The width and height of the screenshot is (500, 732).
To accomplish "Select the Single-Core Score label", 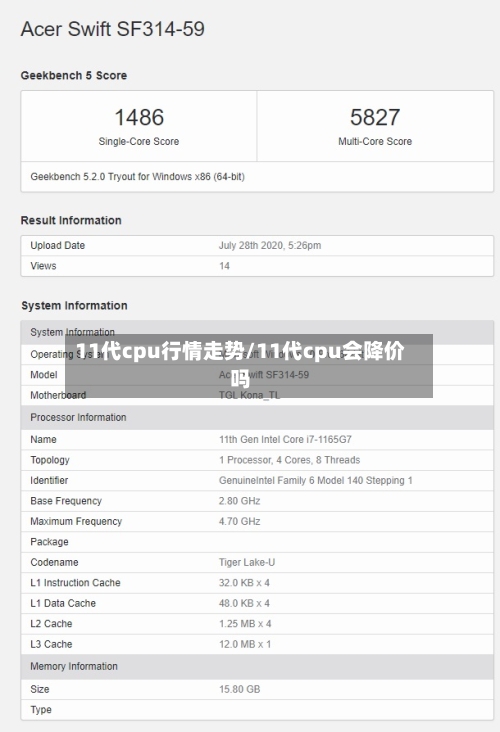I will [x=139, y=141].
